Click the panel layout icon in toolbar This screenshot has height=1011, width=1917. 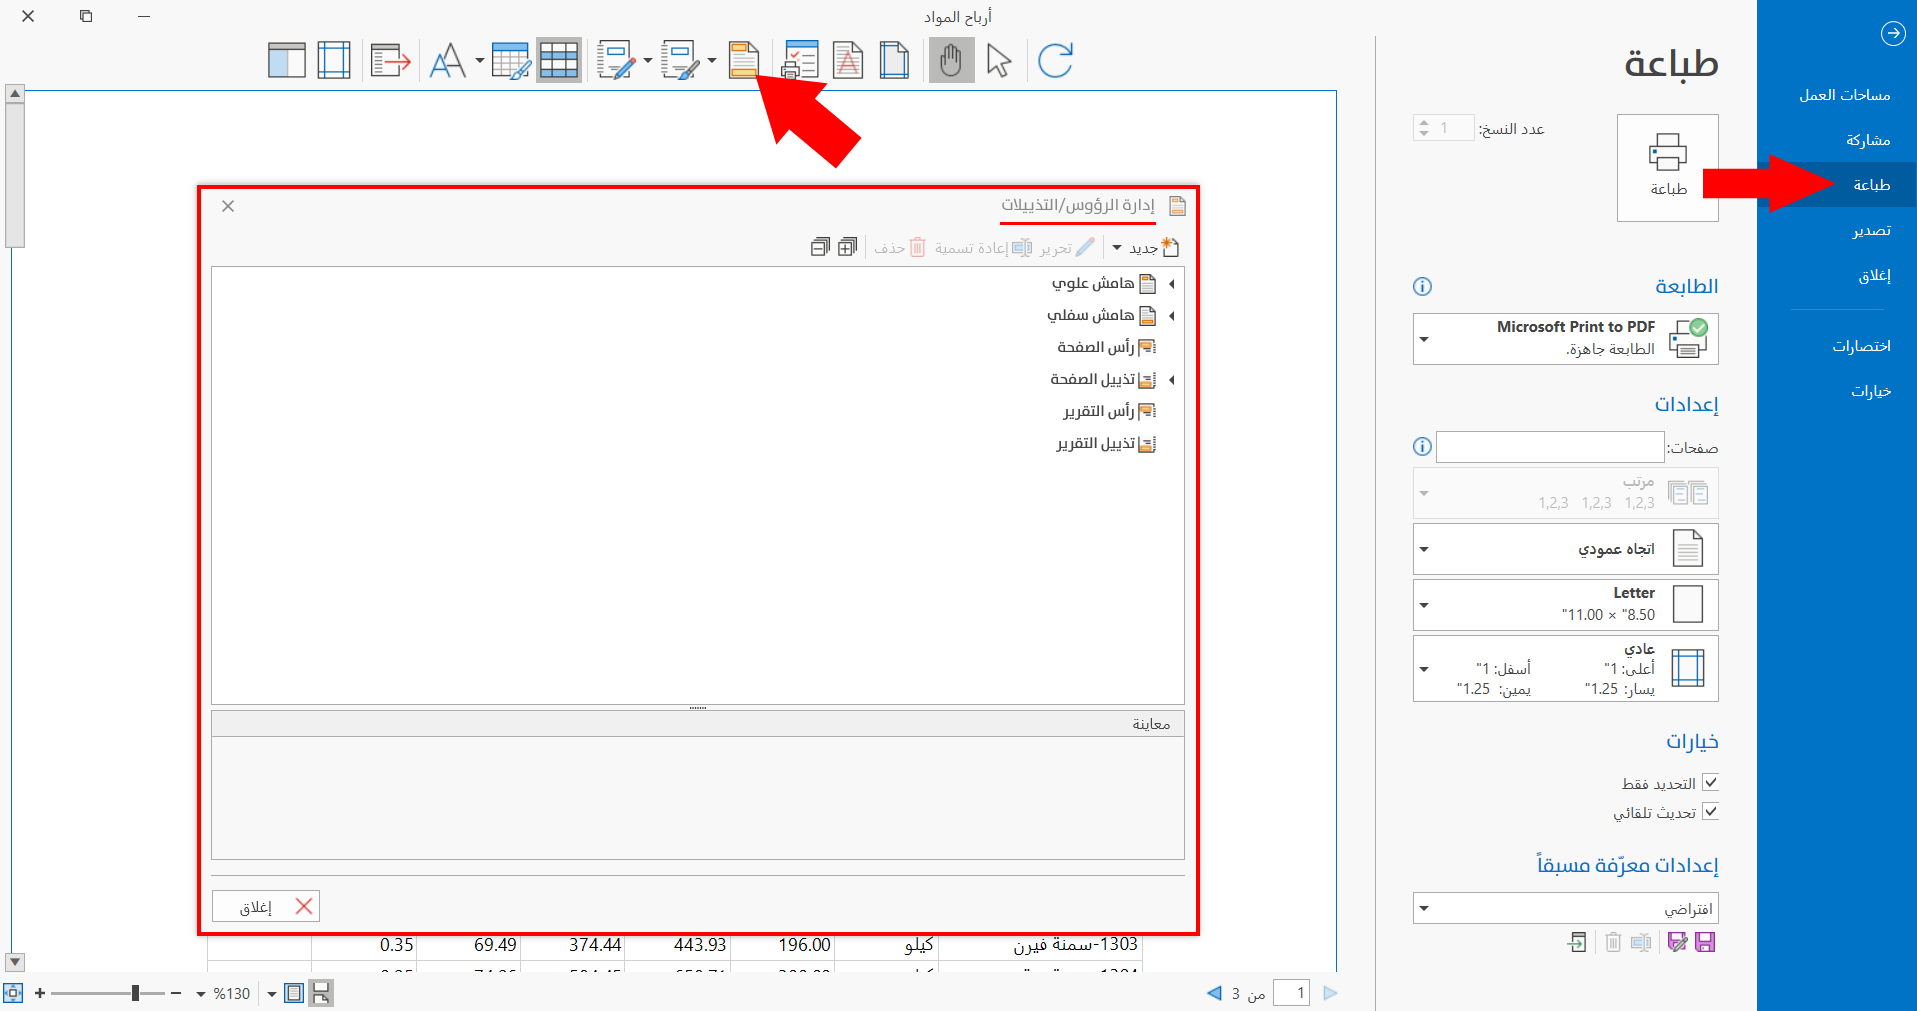[x=287, y=60]
